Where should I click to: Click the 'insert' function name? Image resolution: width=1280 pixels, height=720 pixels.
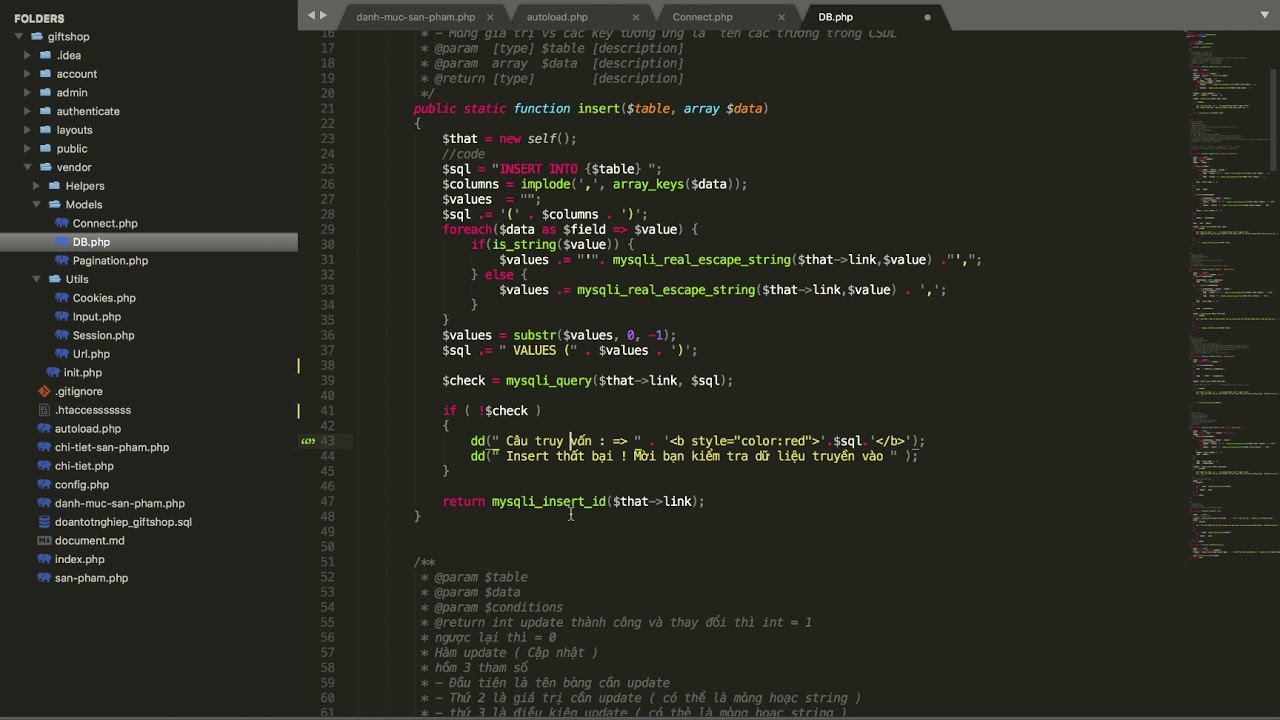(x=598, y=109)
